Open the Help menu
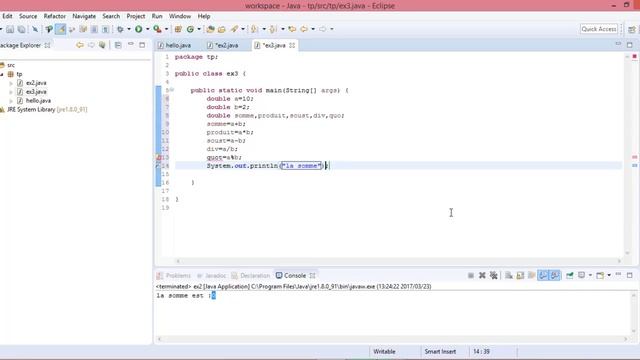 [x=204, y=16]
